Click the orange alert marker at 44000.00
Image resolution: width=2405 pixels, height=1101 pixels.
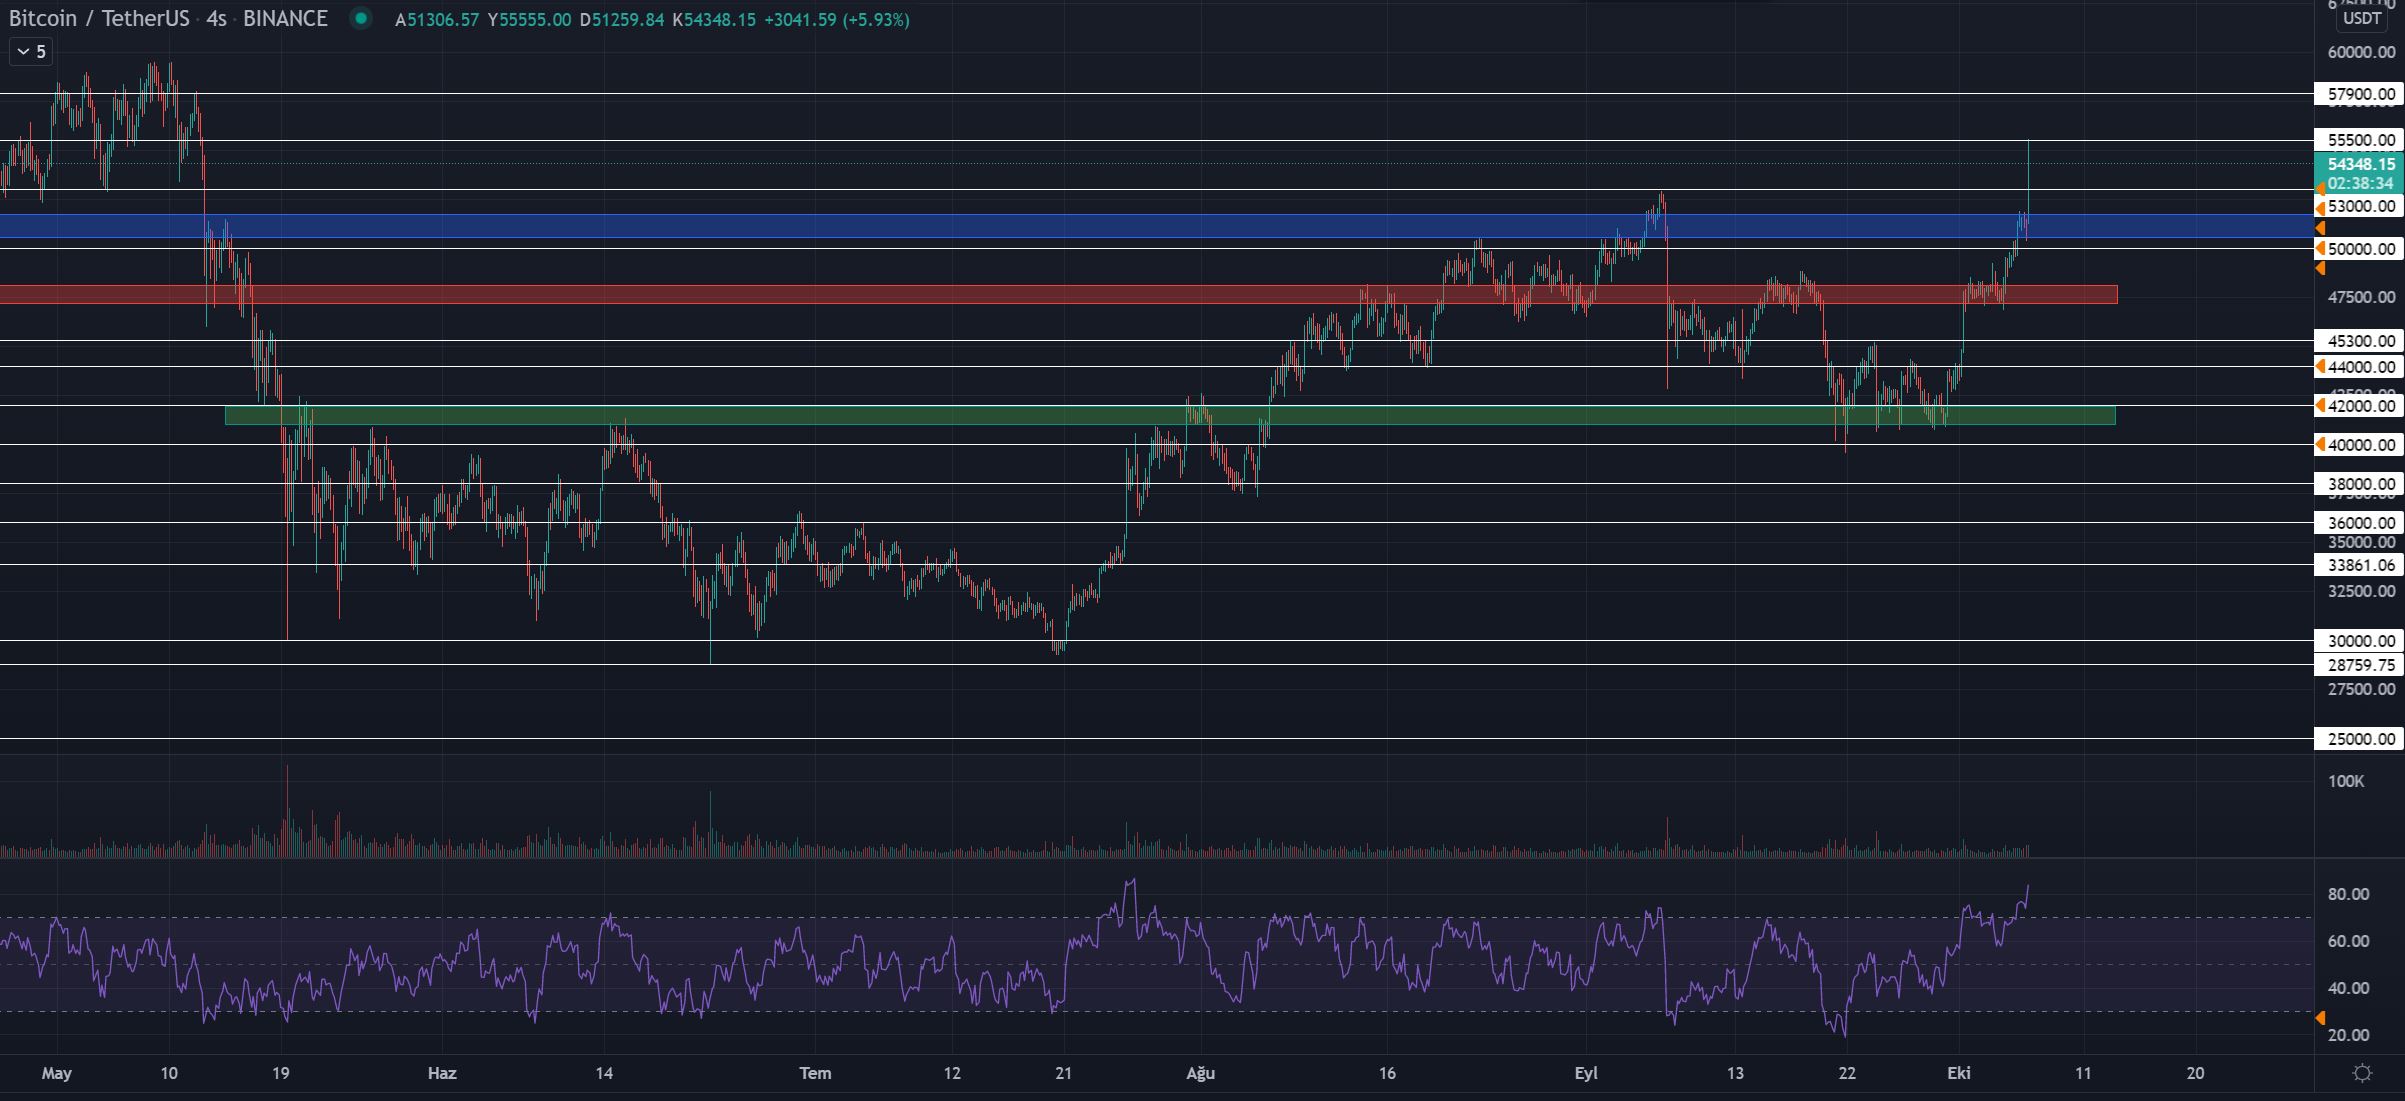[2320, 367]
